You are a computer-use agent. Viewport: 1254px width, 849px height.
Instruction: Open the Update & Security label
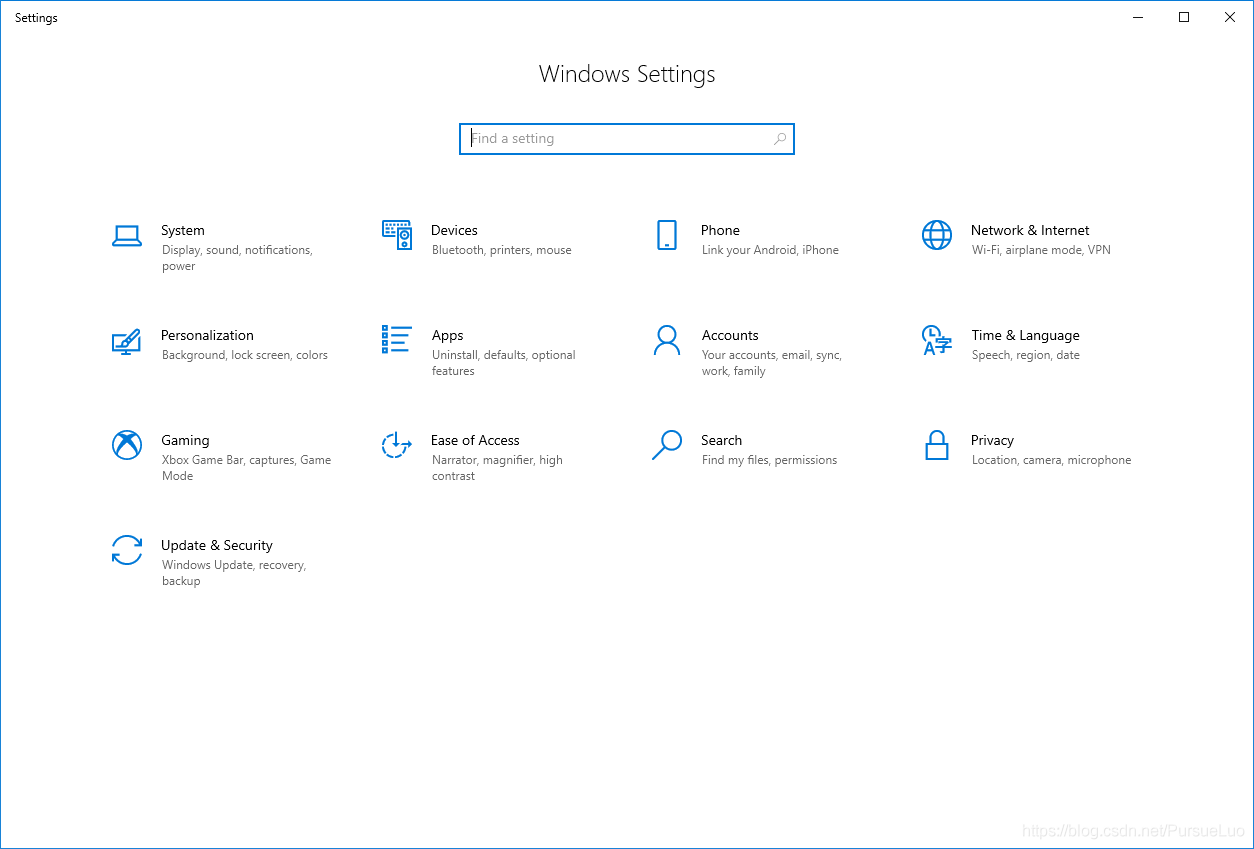217,546
